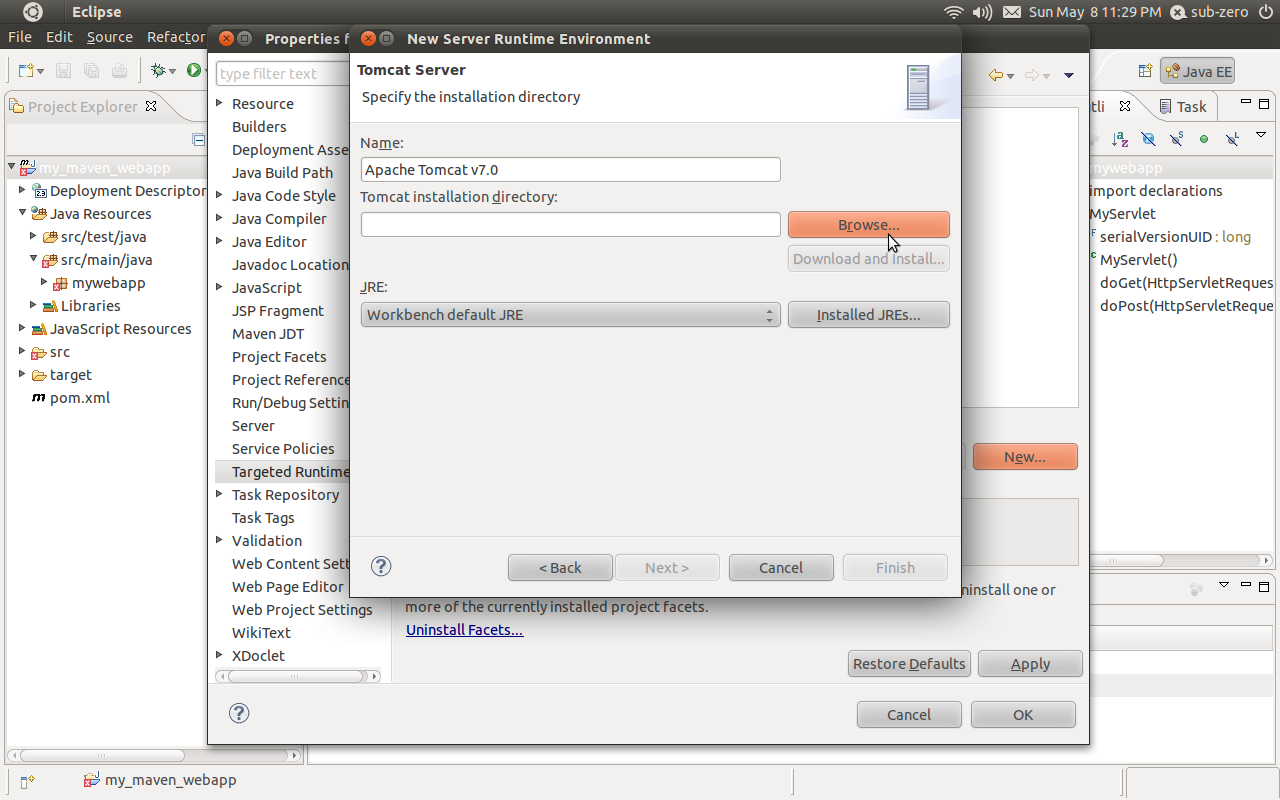1280x800 pixels.
Task: Click the Save toolbar icon
Action: pos(63,71)
